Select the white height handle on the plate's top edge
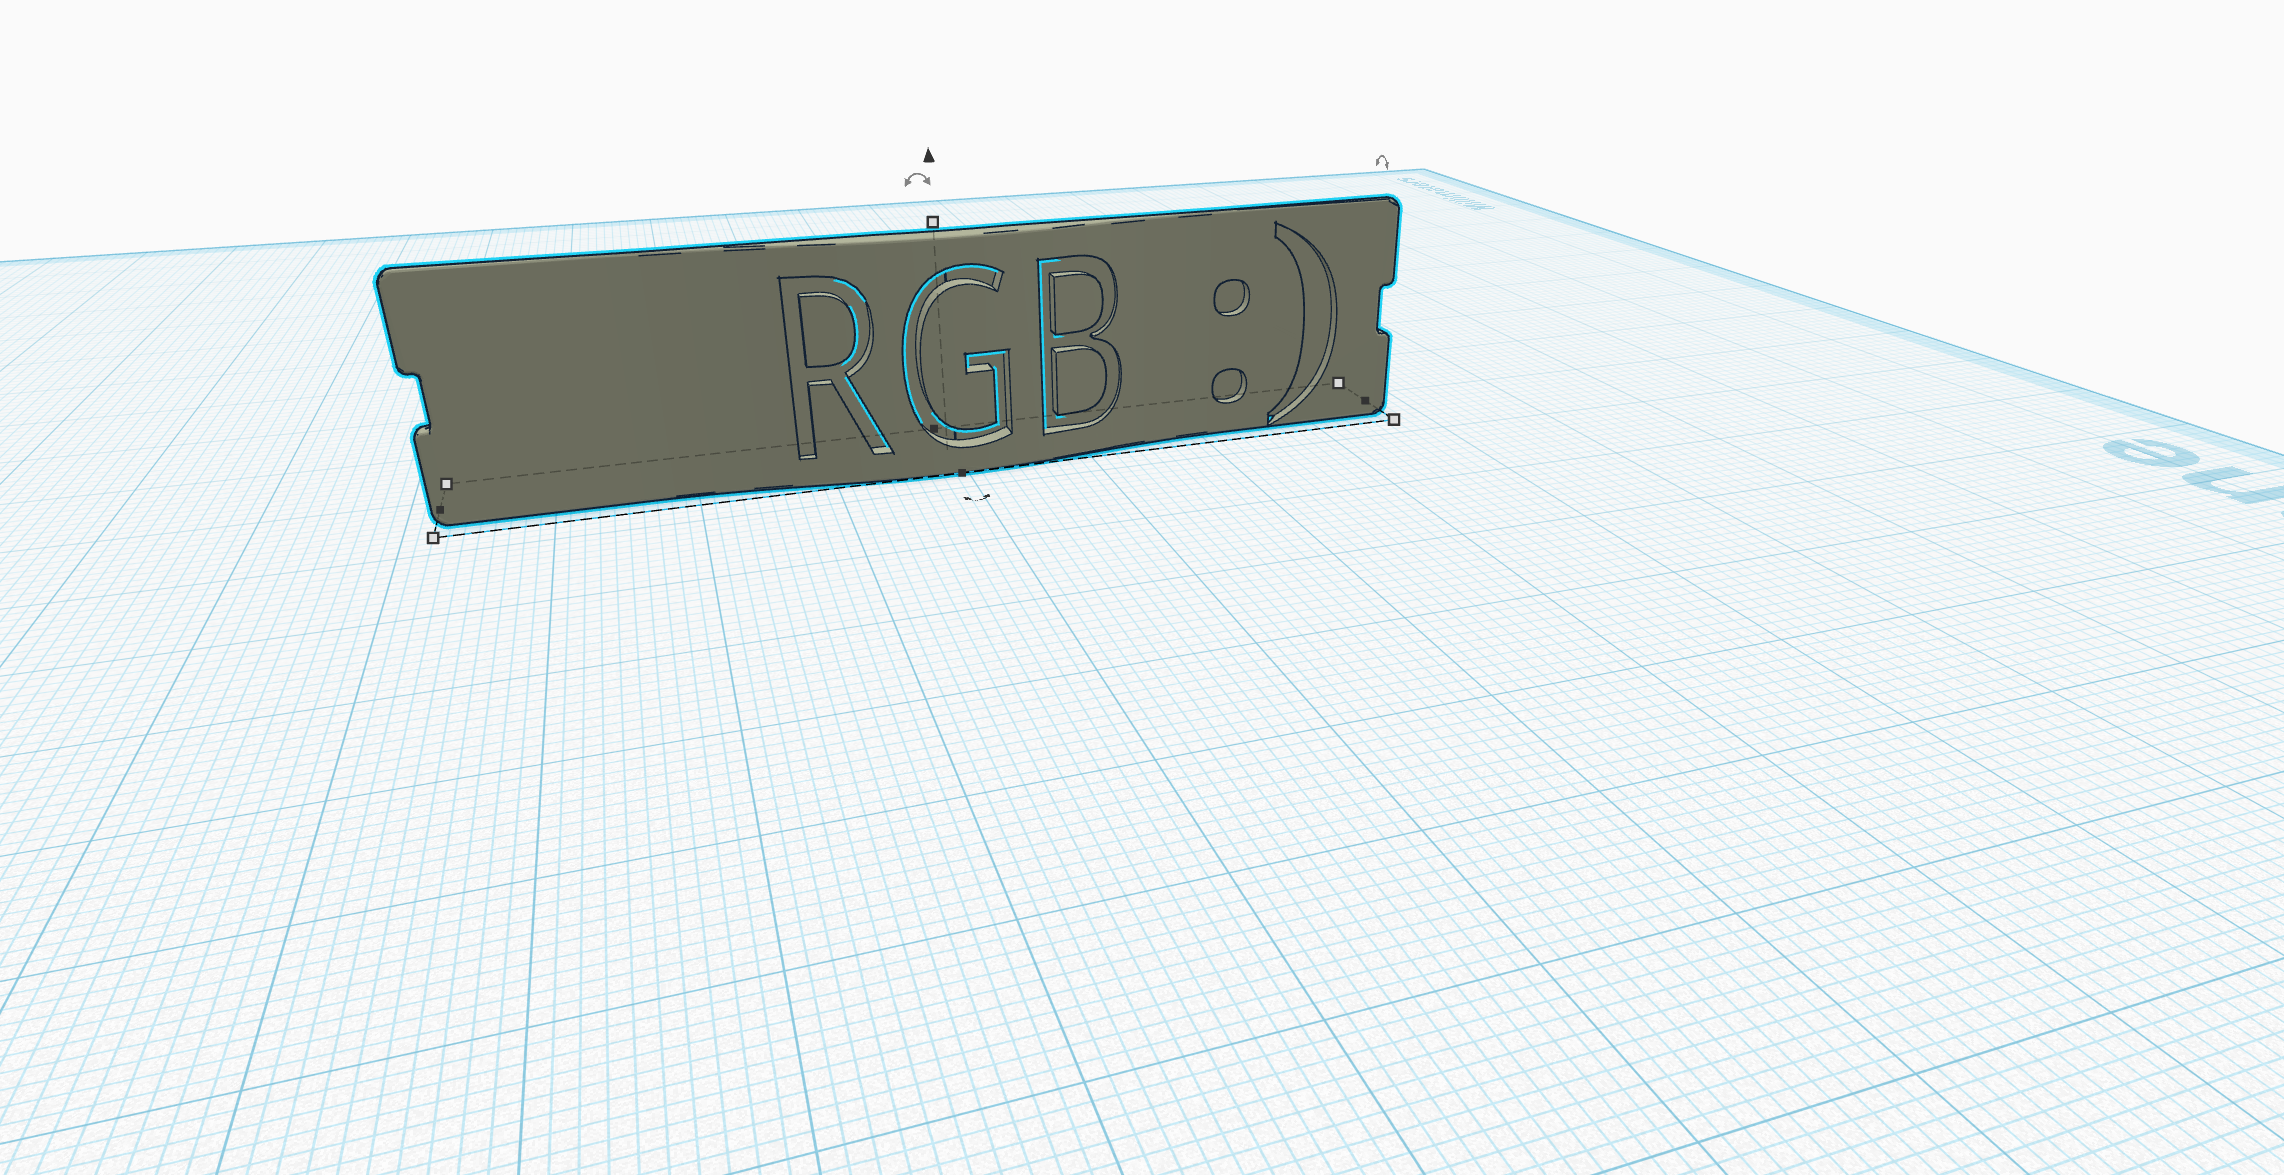The width and height of the screenshot is (2284, 1175). 933,222
